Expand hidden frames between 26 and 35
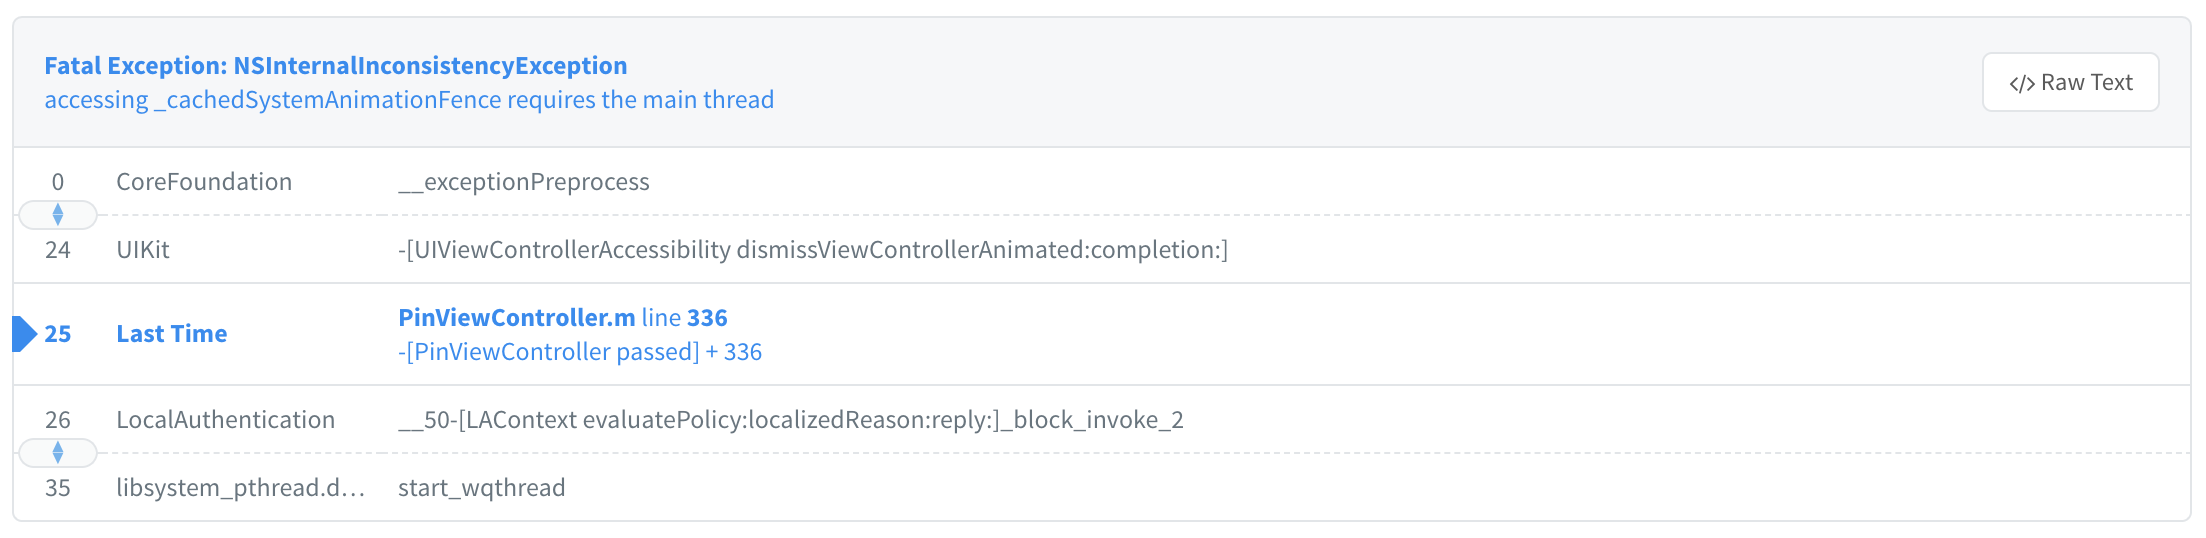 (x=58, y=453)
